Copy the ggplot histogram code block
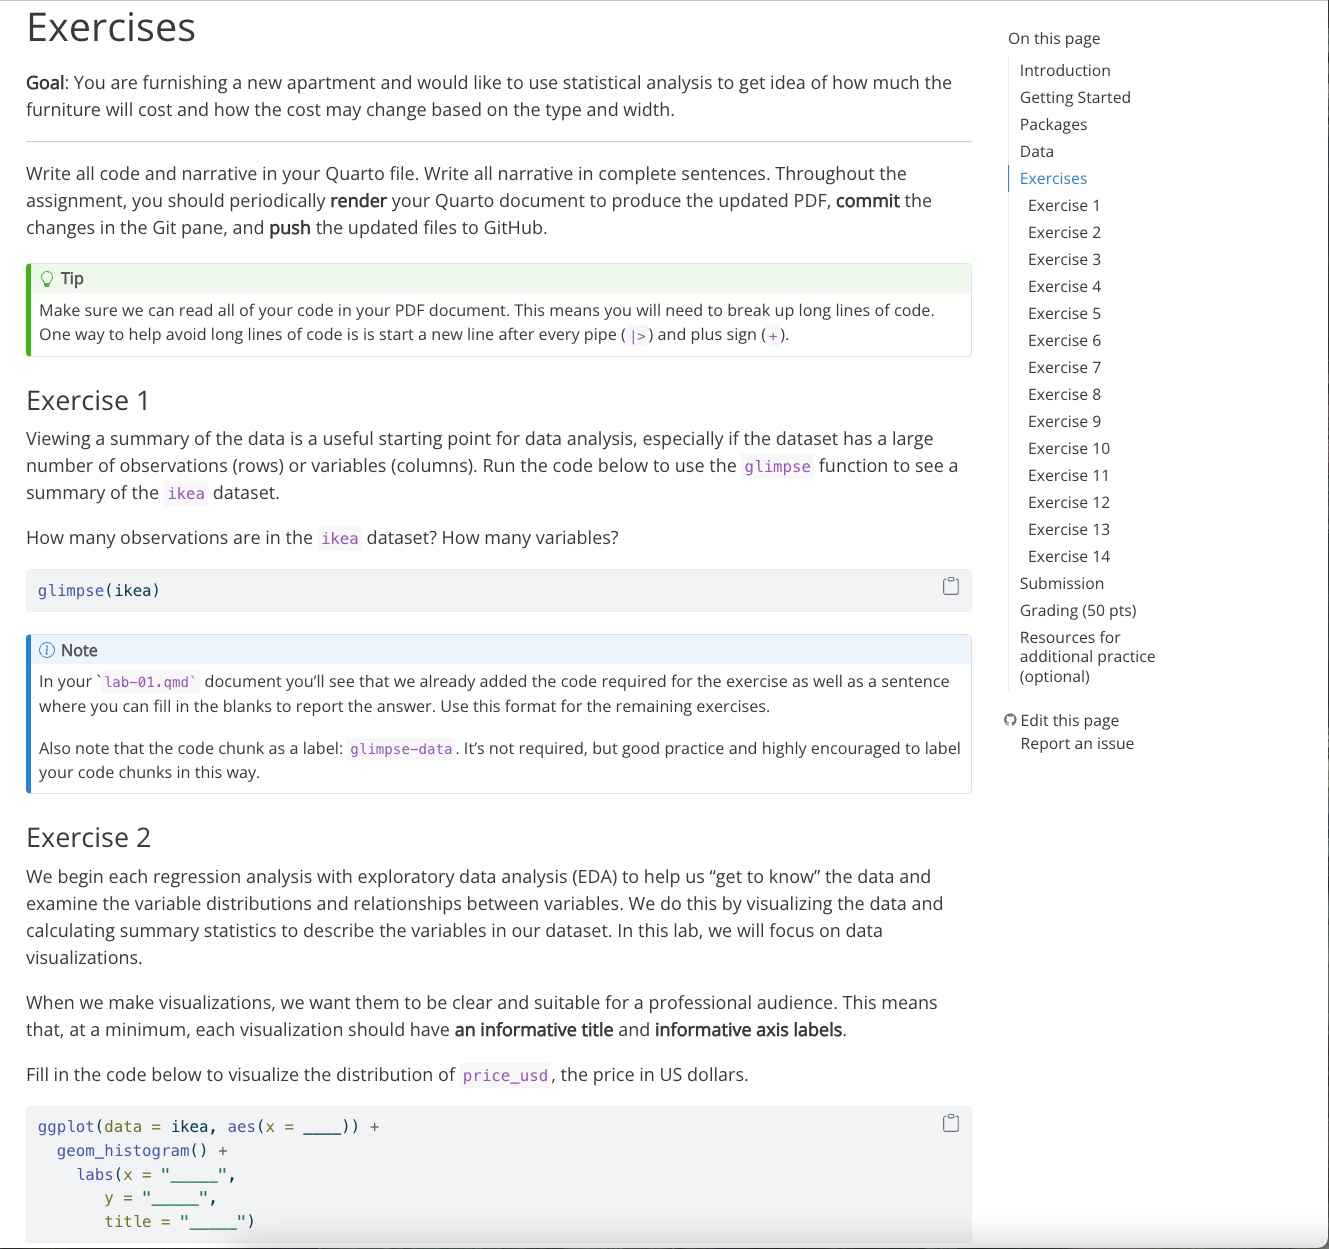This screenshot has width=1329, height=1249. click(950, 1123)
